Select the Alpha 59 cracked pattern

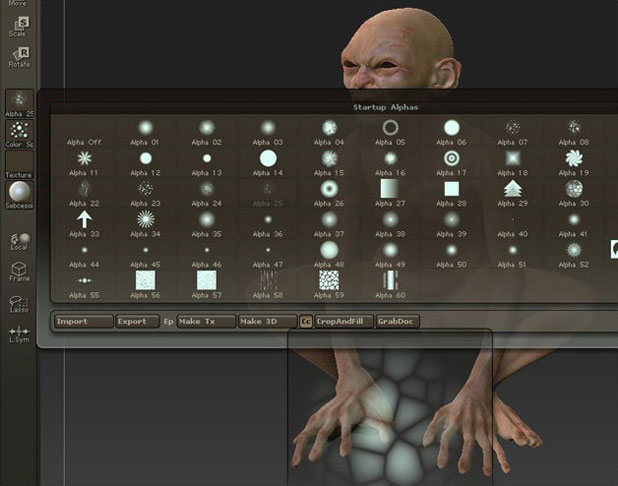tap(329, 286)
